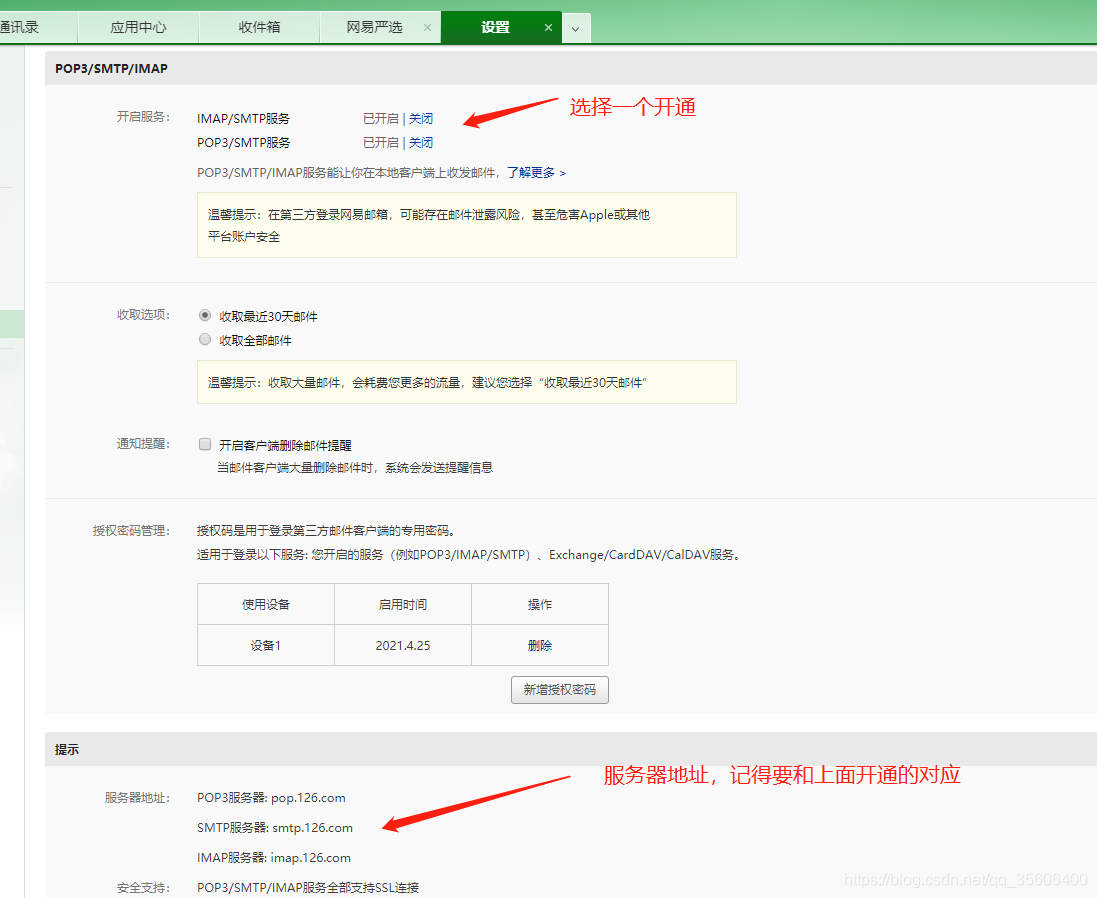Enable 开启客户端删除邮件提醒 checkbox
Screen dimensions: 1097x898
[205, 444]
